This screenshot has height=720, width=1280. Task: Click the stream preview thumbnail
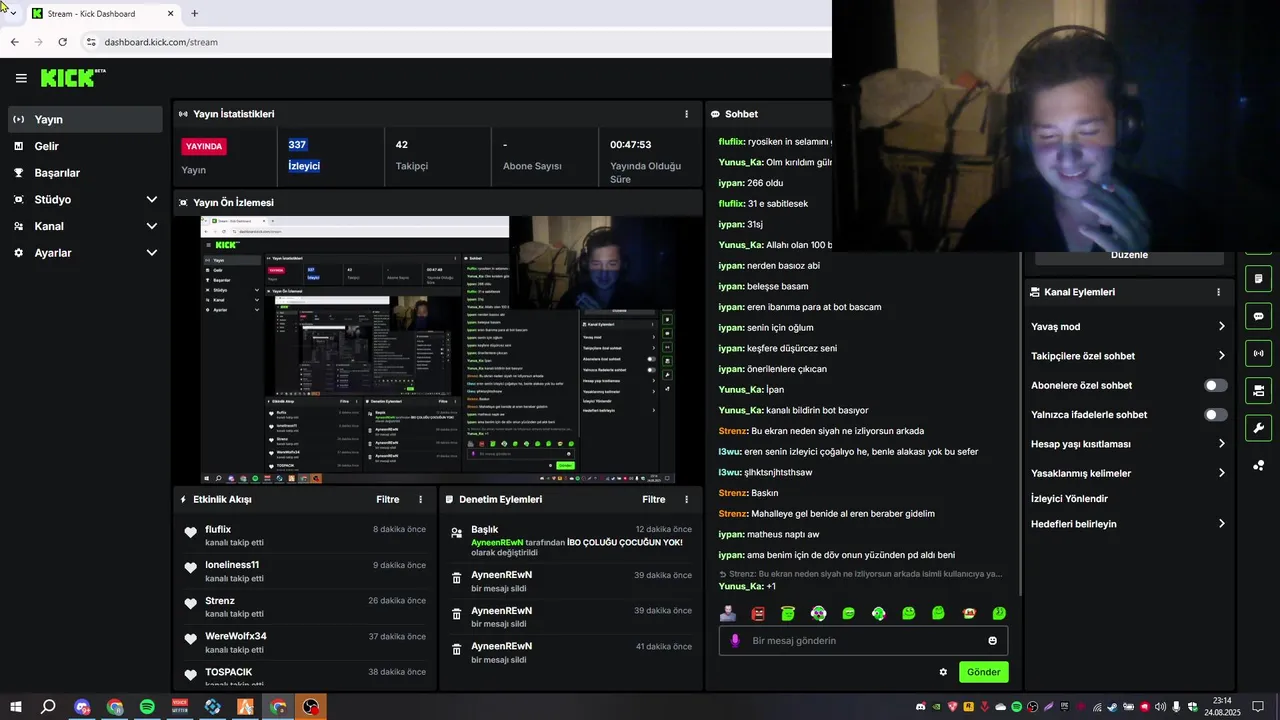(x=438, y=350)
